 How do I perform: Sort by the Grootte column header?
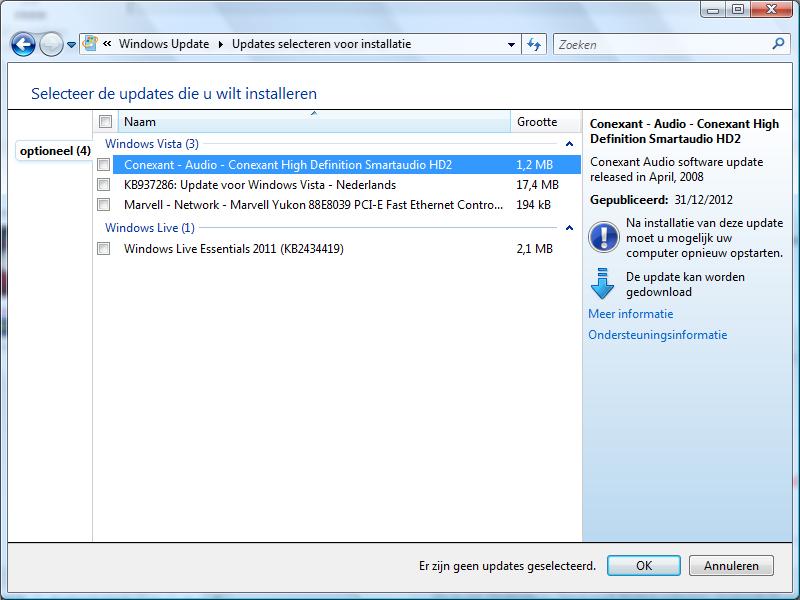[545, 122]
